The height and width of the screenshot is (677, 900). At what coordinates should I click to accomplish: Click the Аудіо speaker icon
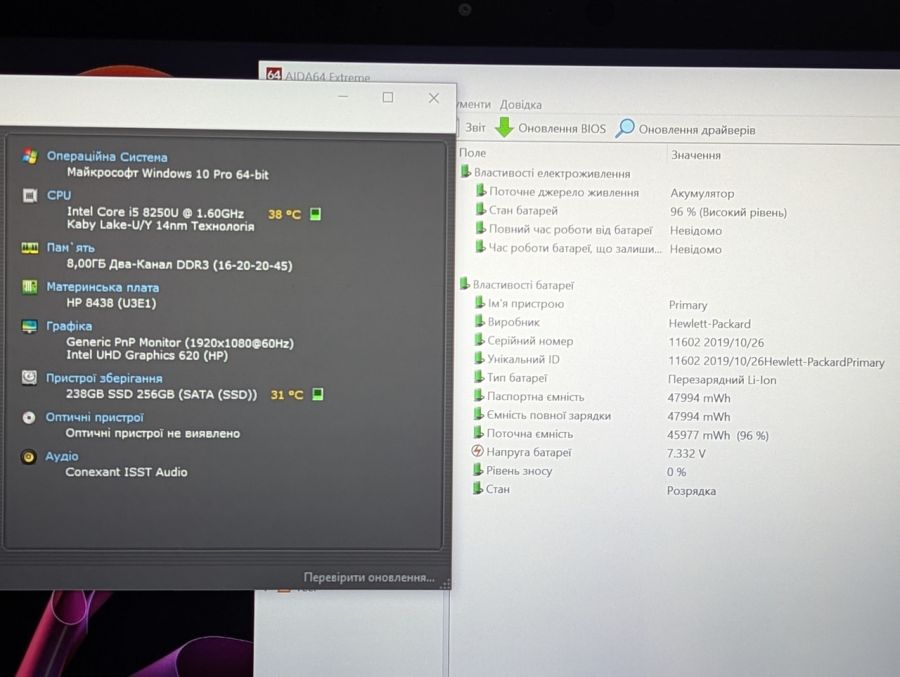coord(28,457)
